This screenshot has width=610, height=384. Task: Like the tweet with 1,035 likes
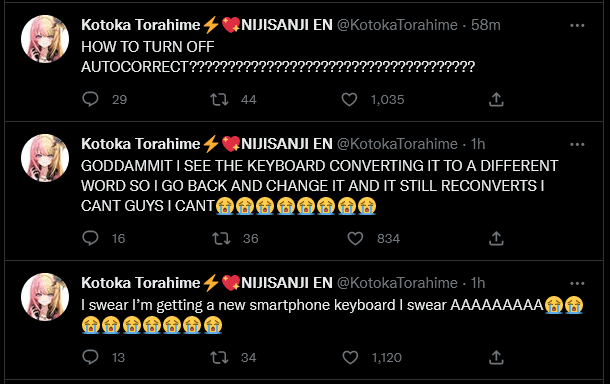click(349, 100)
